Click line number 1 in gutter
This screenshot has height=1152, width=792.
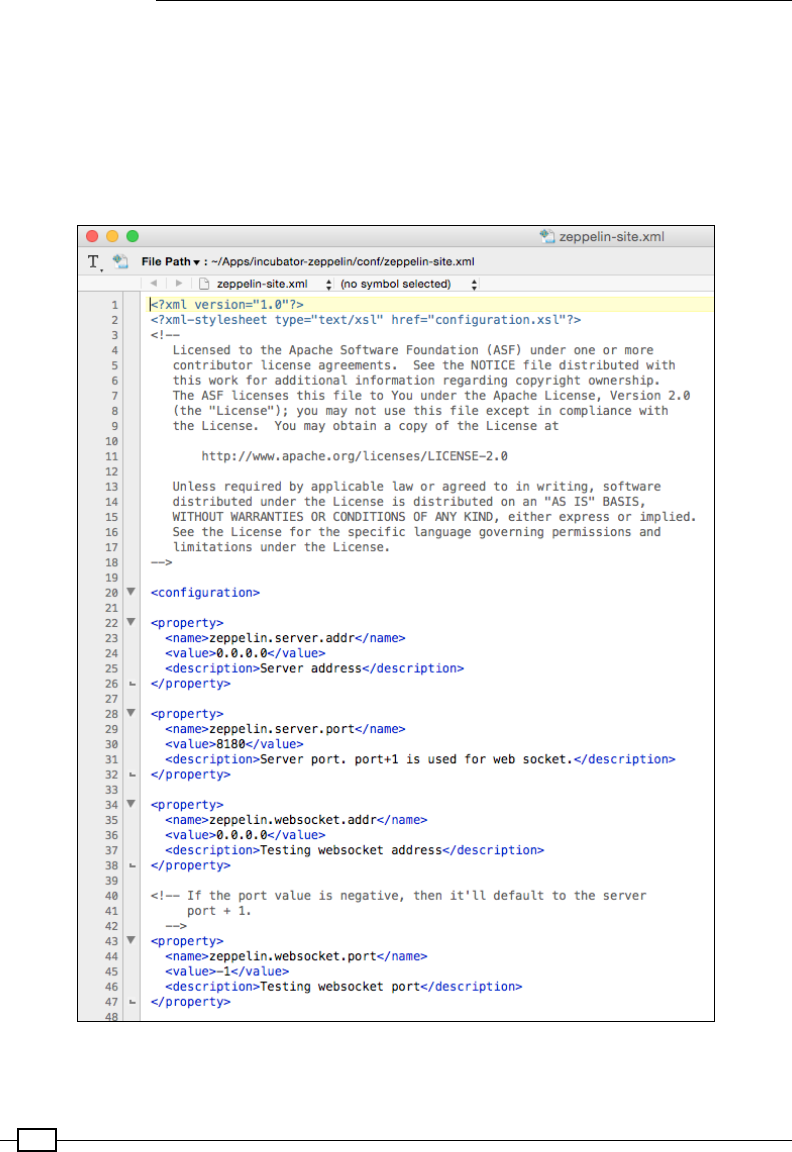(x=115, y=305)
